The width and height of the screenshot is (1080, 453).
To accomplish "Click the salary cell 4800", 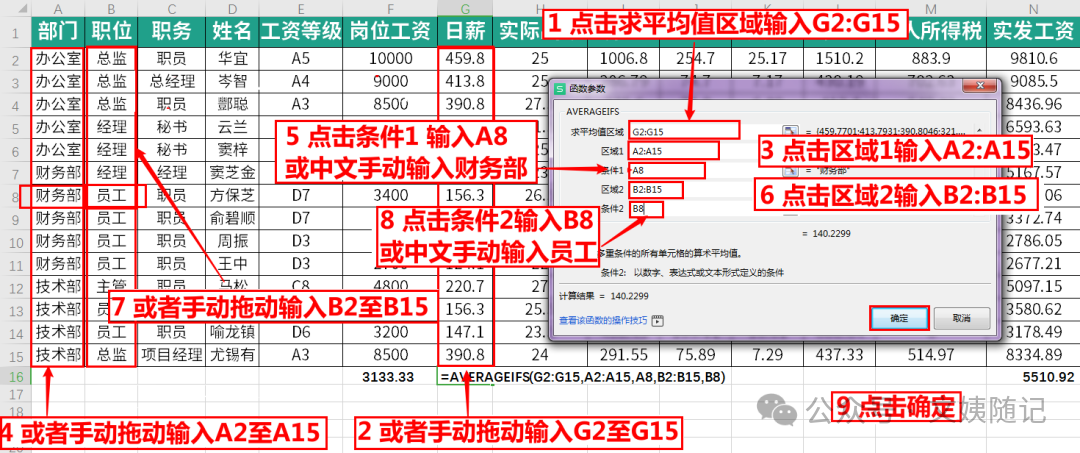I will (390, 284).
